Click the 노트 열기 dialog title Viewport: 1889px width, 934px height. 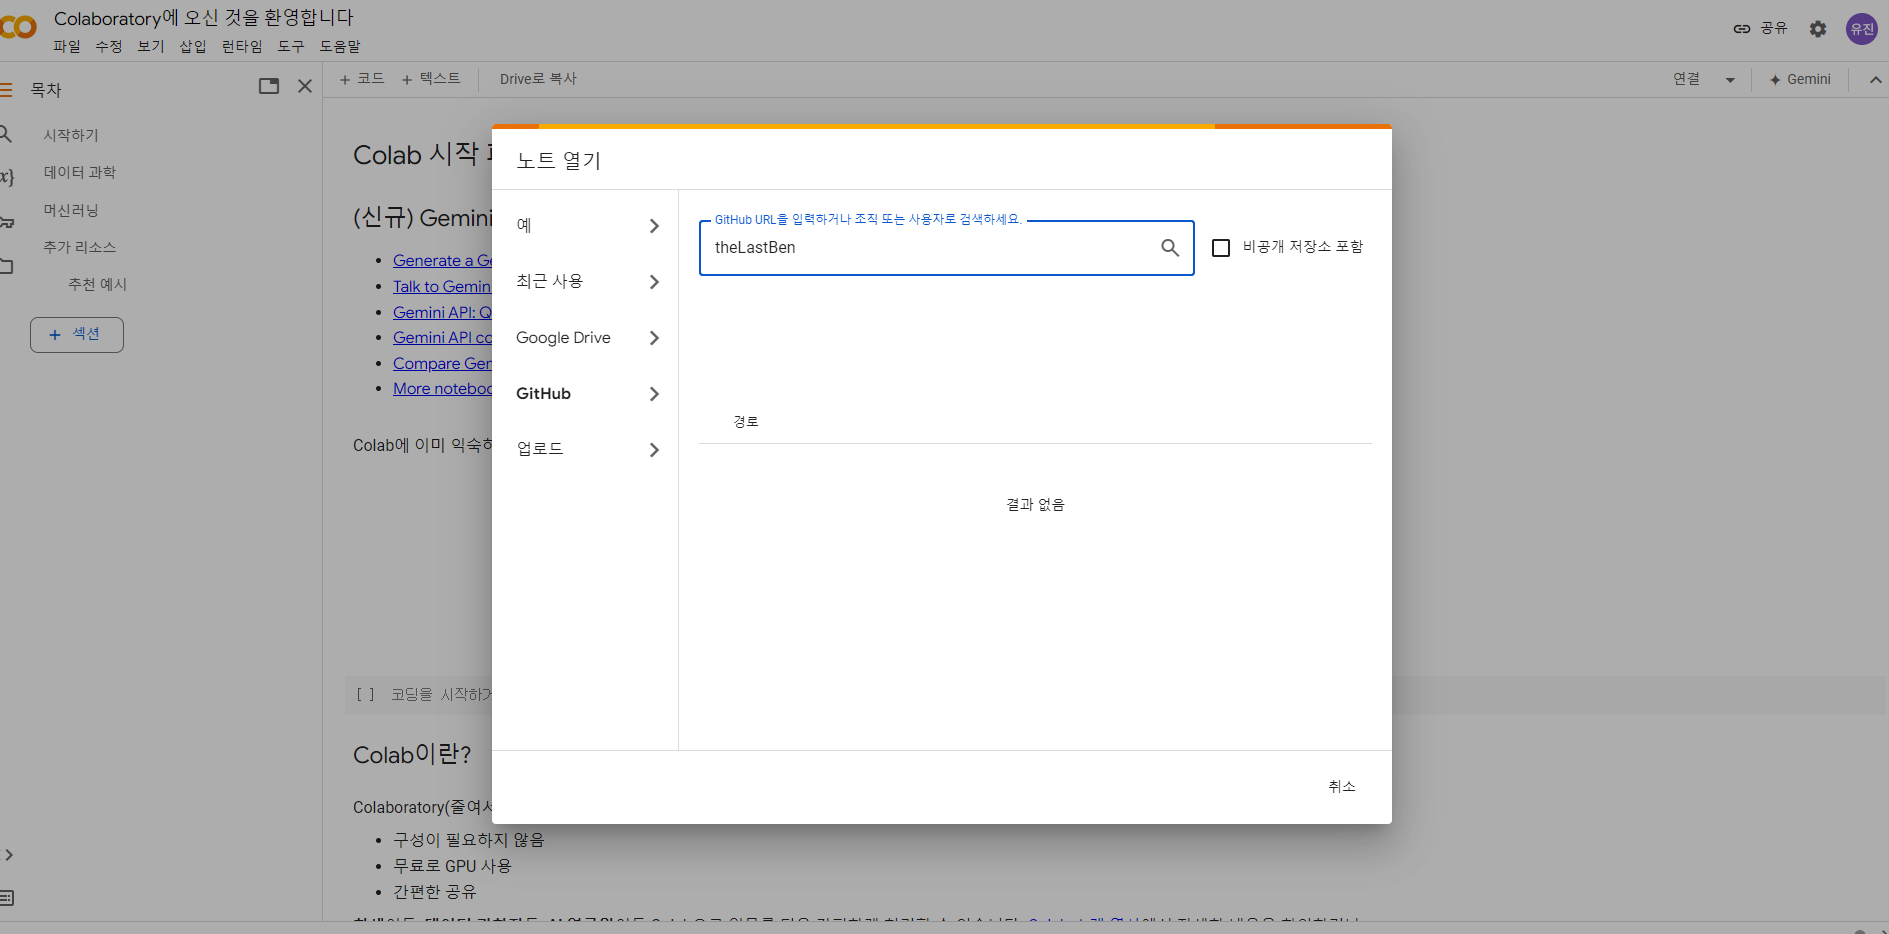coord(558,160)
